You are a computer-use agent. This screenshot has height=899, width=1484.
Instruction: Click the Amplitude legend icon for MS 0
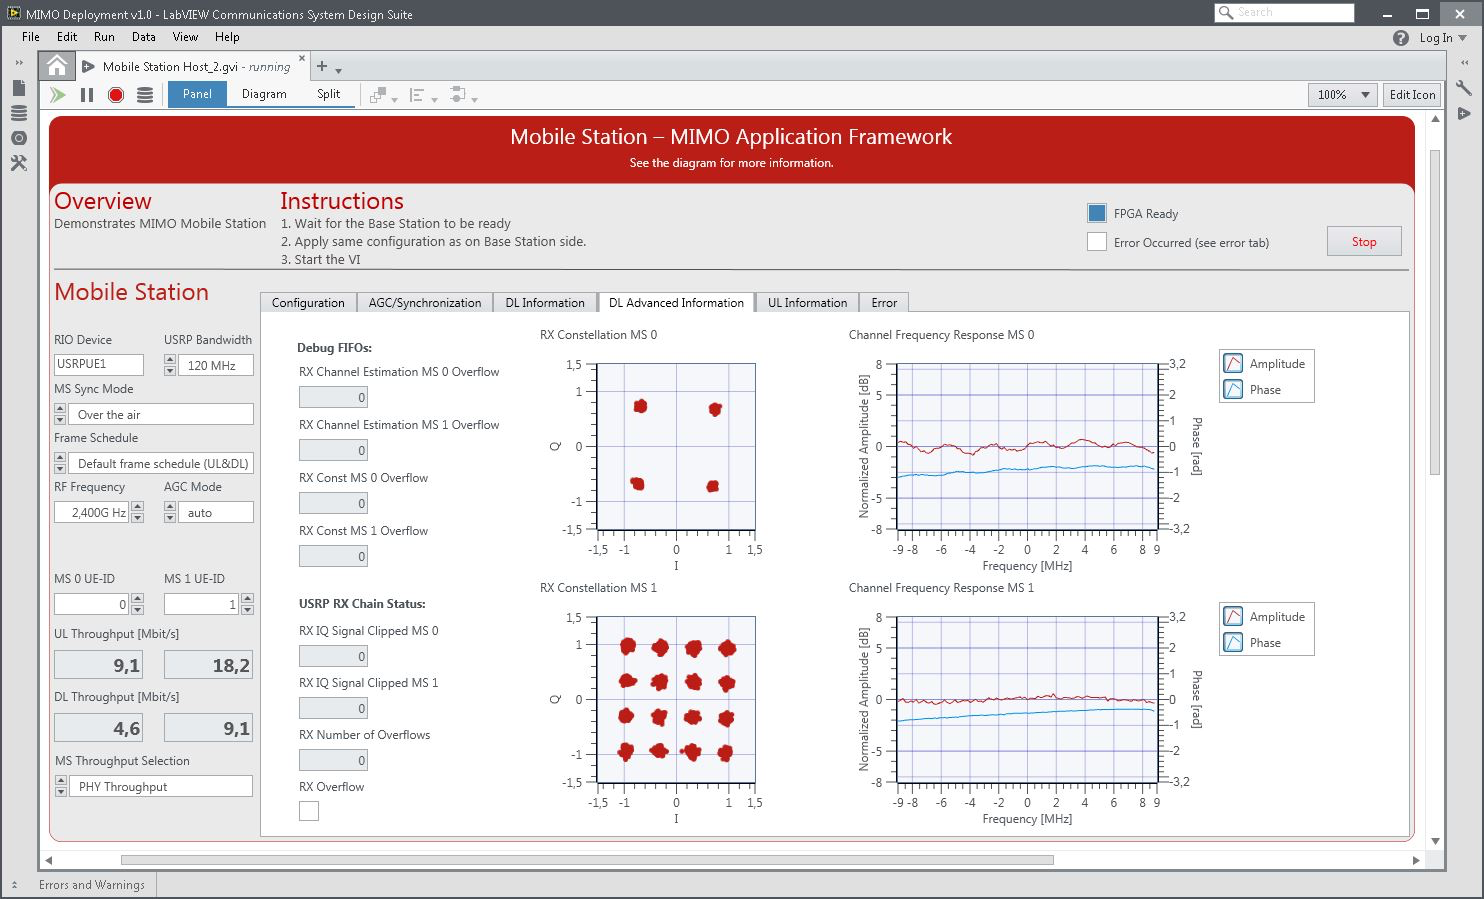tap(1234, 364)
